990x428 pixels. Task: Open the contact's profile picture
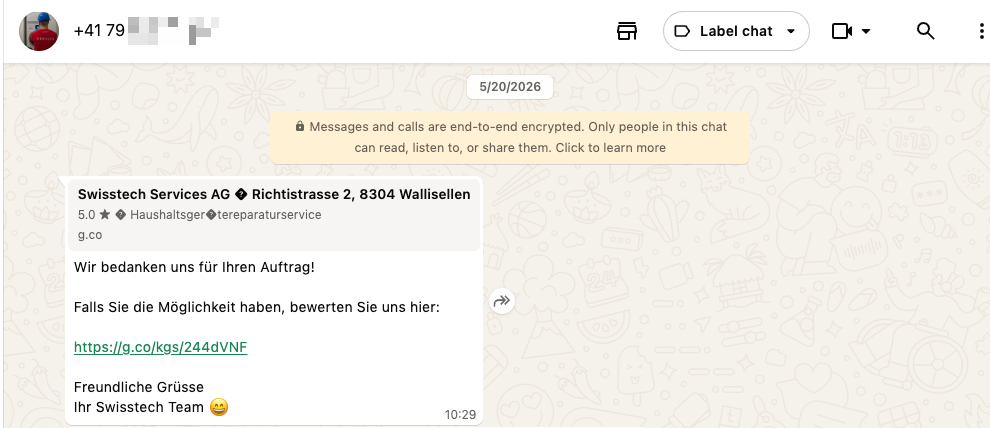coord(39,31)
